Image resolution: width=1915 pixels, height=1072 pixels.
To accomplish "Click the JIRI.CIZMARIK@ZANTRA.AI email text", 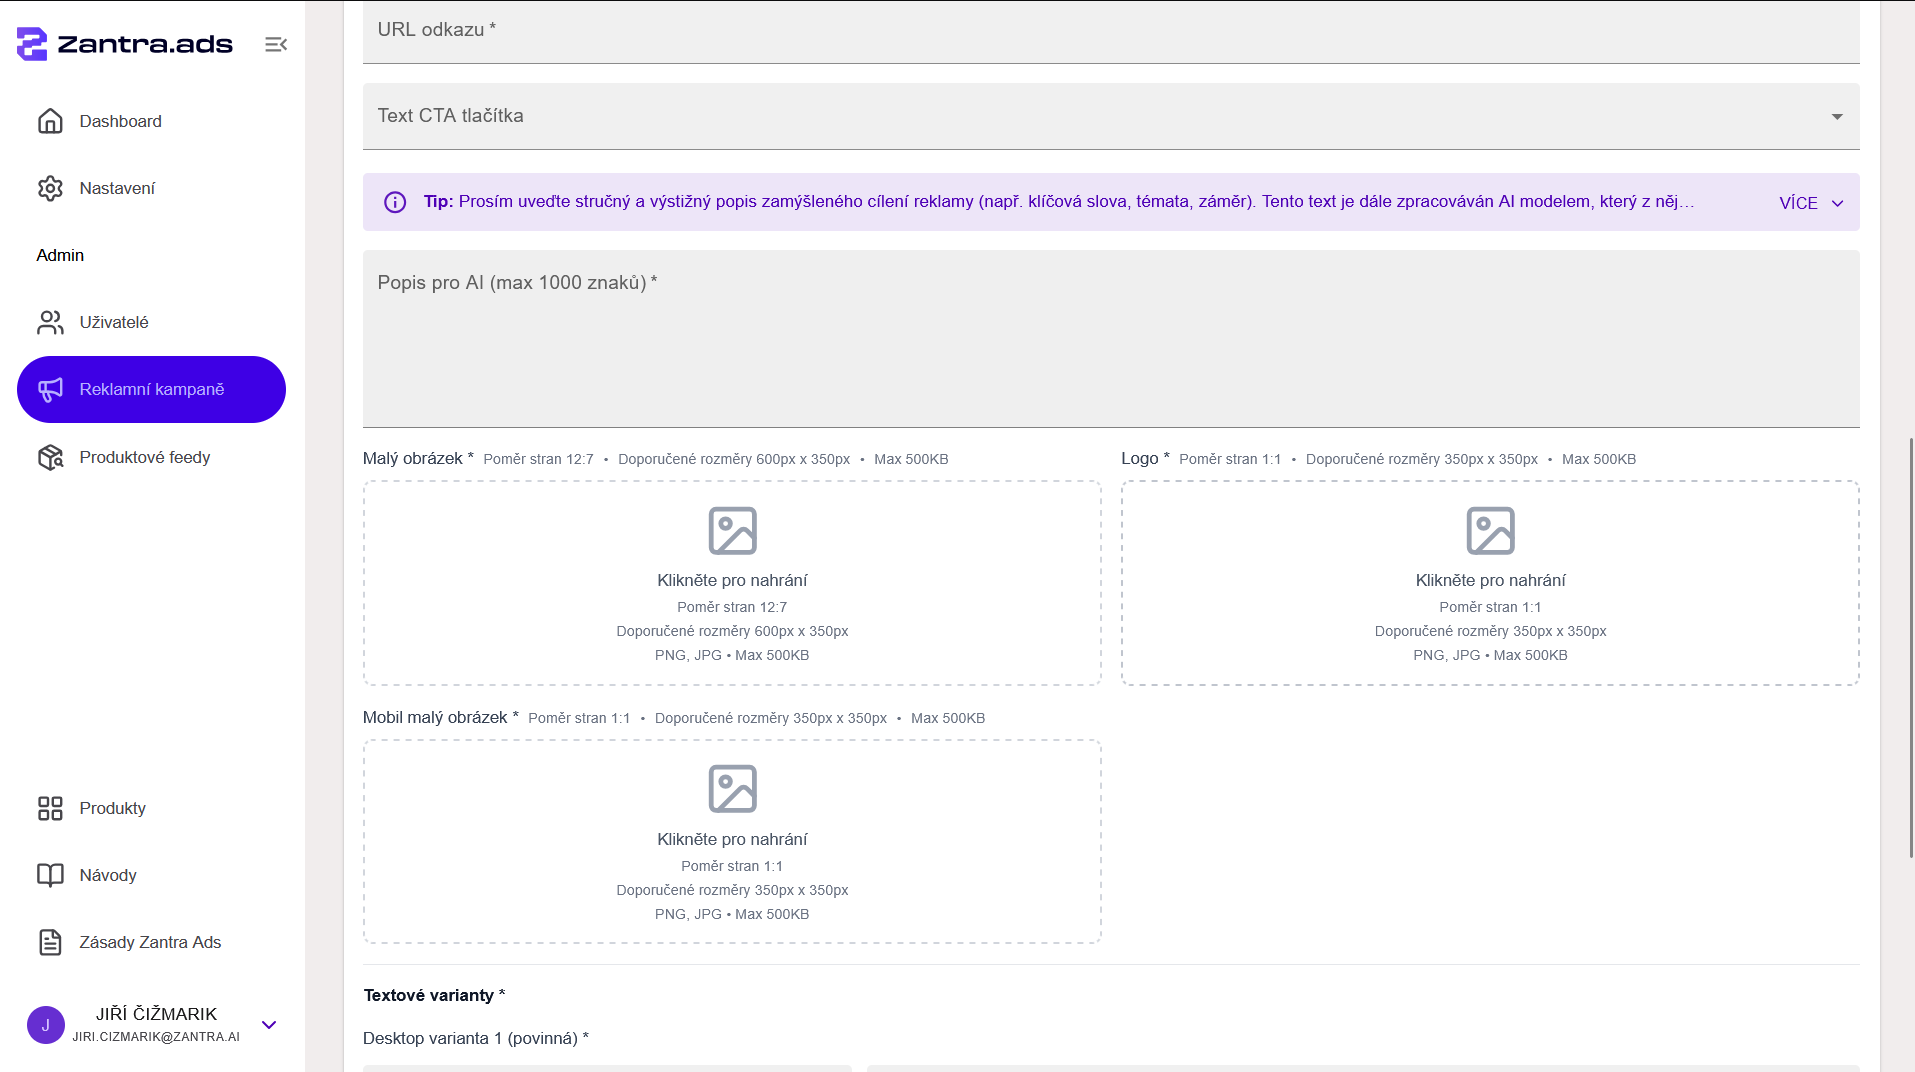I will click(x=156, y=1037).
